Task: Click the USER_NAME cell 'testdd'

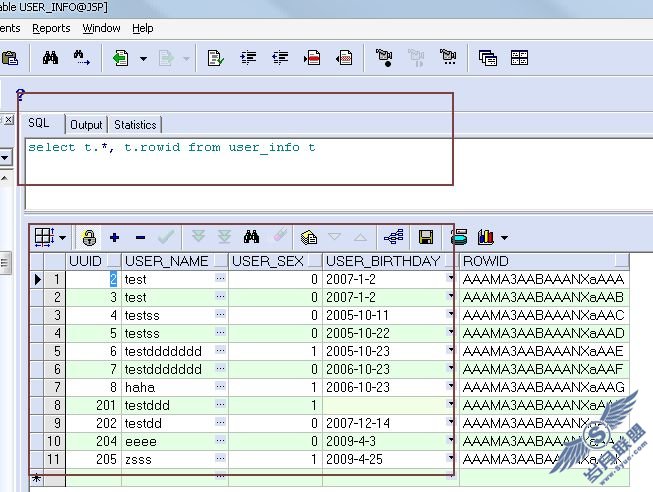Action: pyautogui.click(x=174, y=424)
